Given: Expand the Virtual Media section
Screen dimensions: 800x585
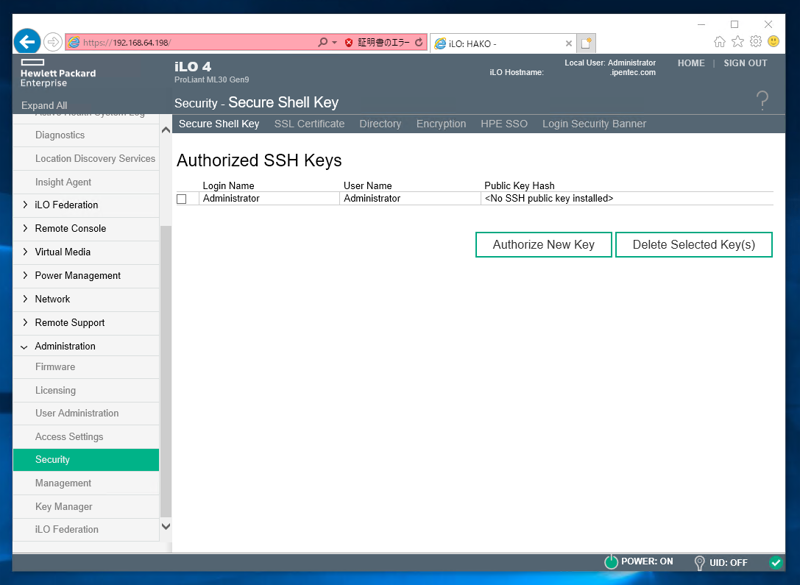Looking at the screenshot, I should (x=24, y=251).
